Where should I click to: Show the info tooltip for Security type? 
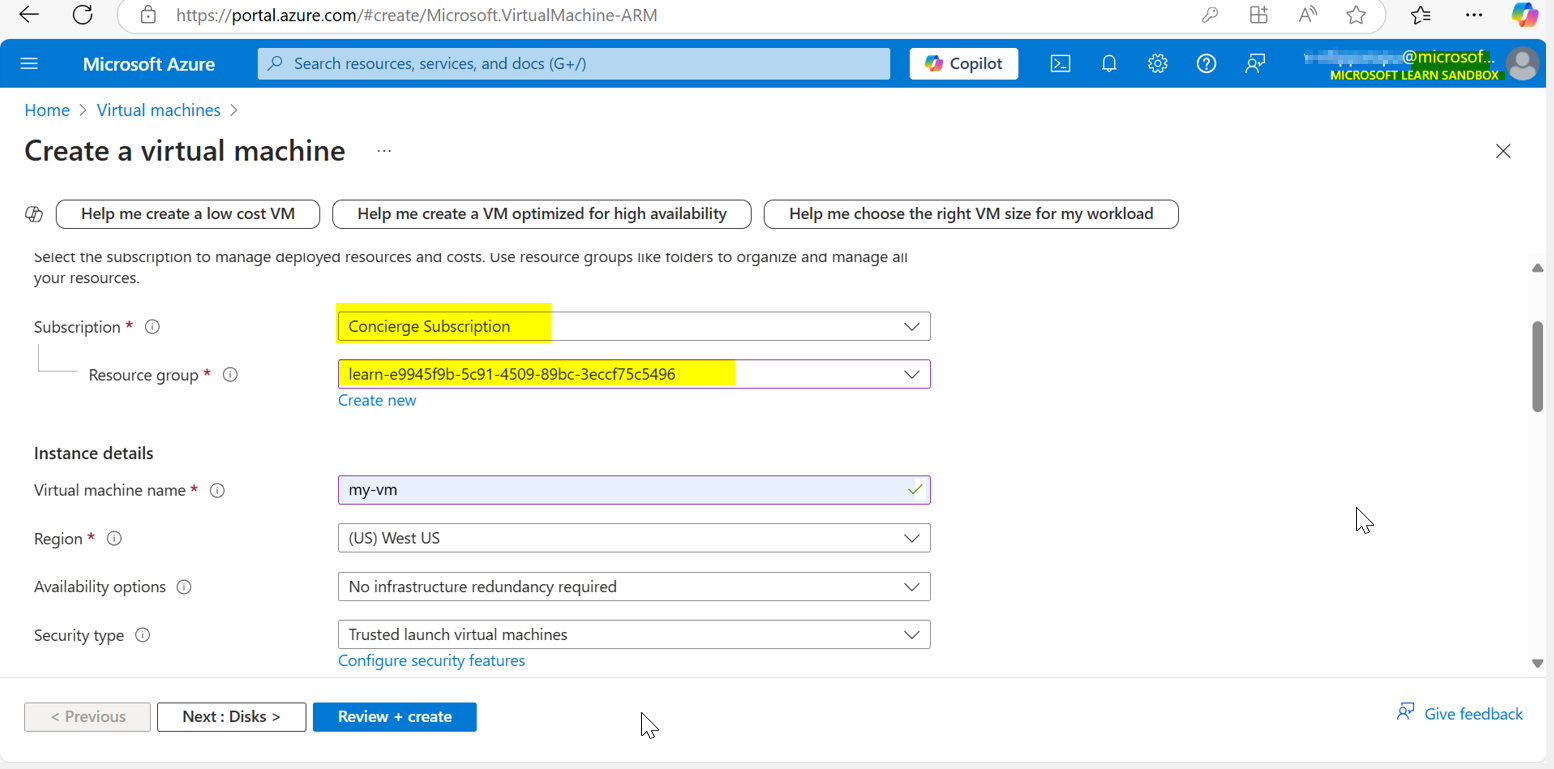[x=143, y=634]
